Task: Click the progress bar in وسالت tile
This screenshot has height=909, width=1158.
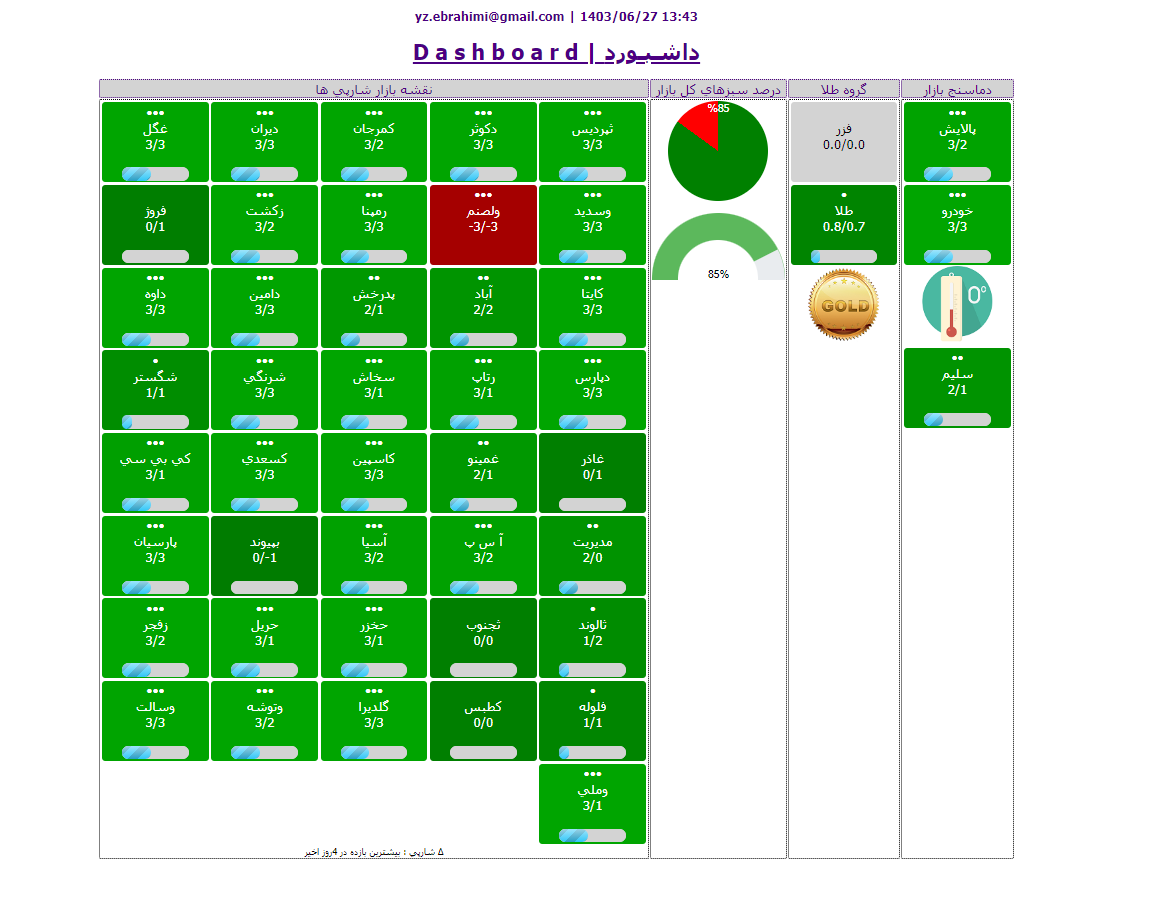Action: tap(155, 753)
